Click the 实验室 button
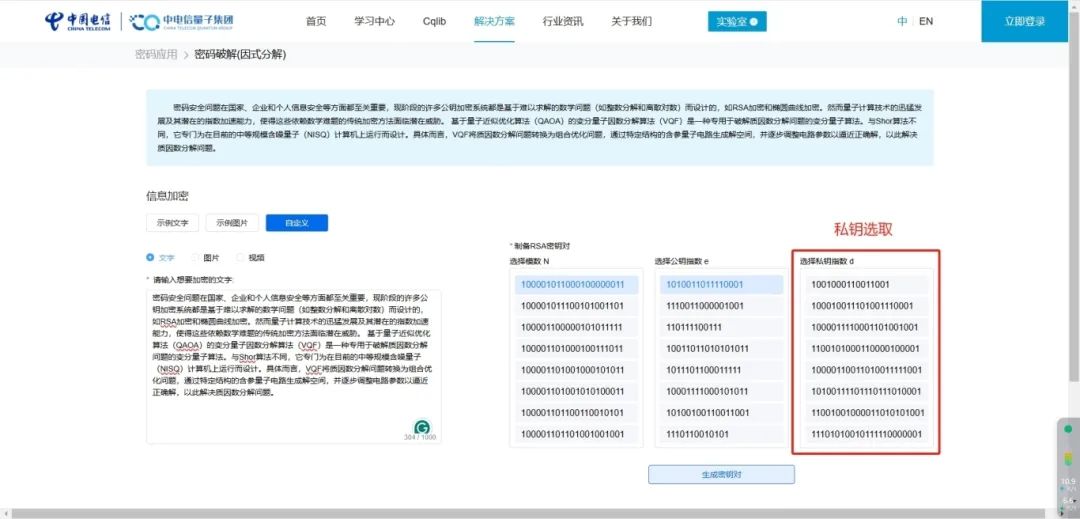The width and height of the screenshot is (1080, 519). tap(737, 21)
